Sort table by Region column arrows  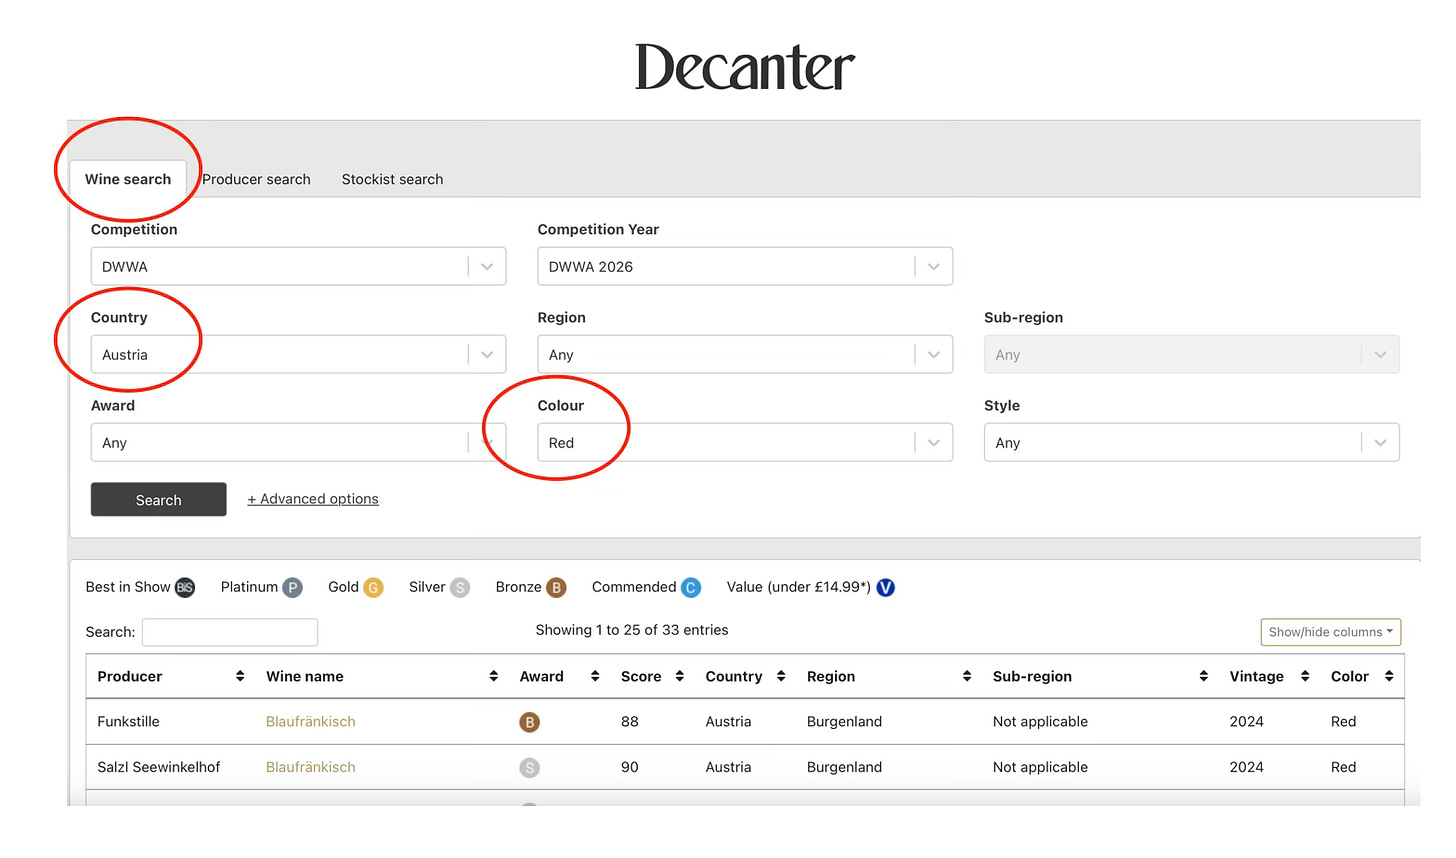(967, 677)
